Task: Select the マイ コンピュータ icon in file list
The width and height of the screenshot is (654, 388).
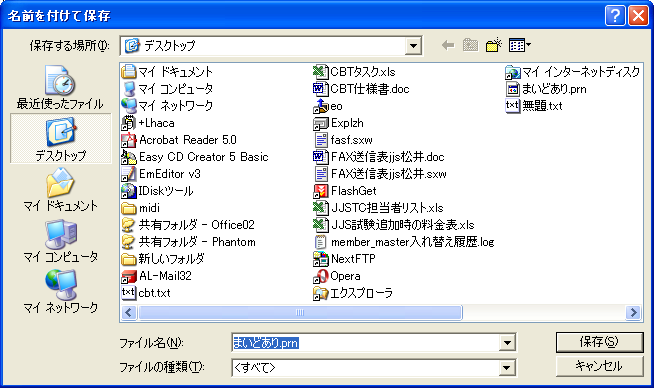Action: 129,89
